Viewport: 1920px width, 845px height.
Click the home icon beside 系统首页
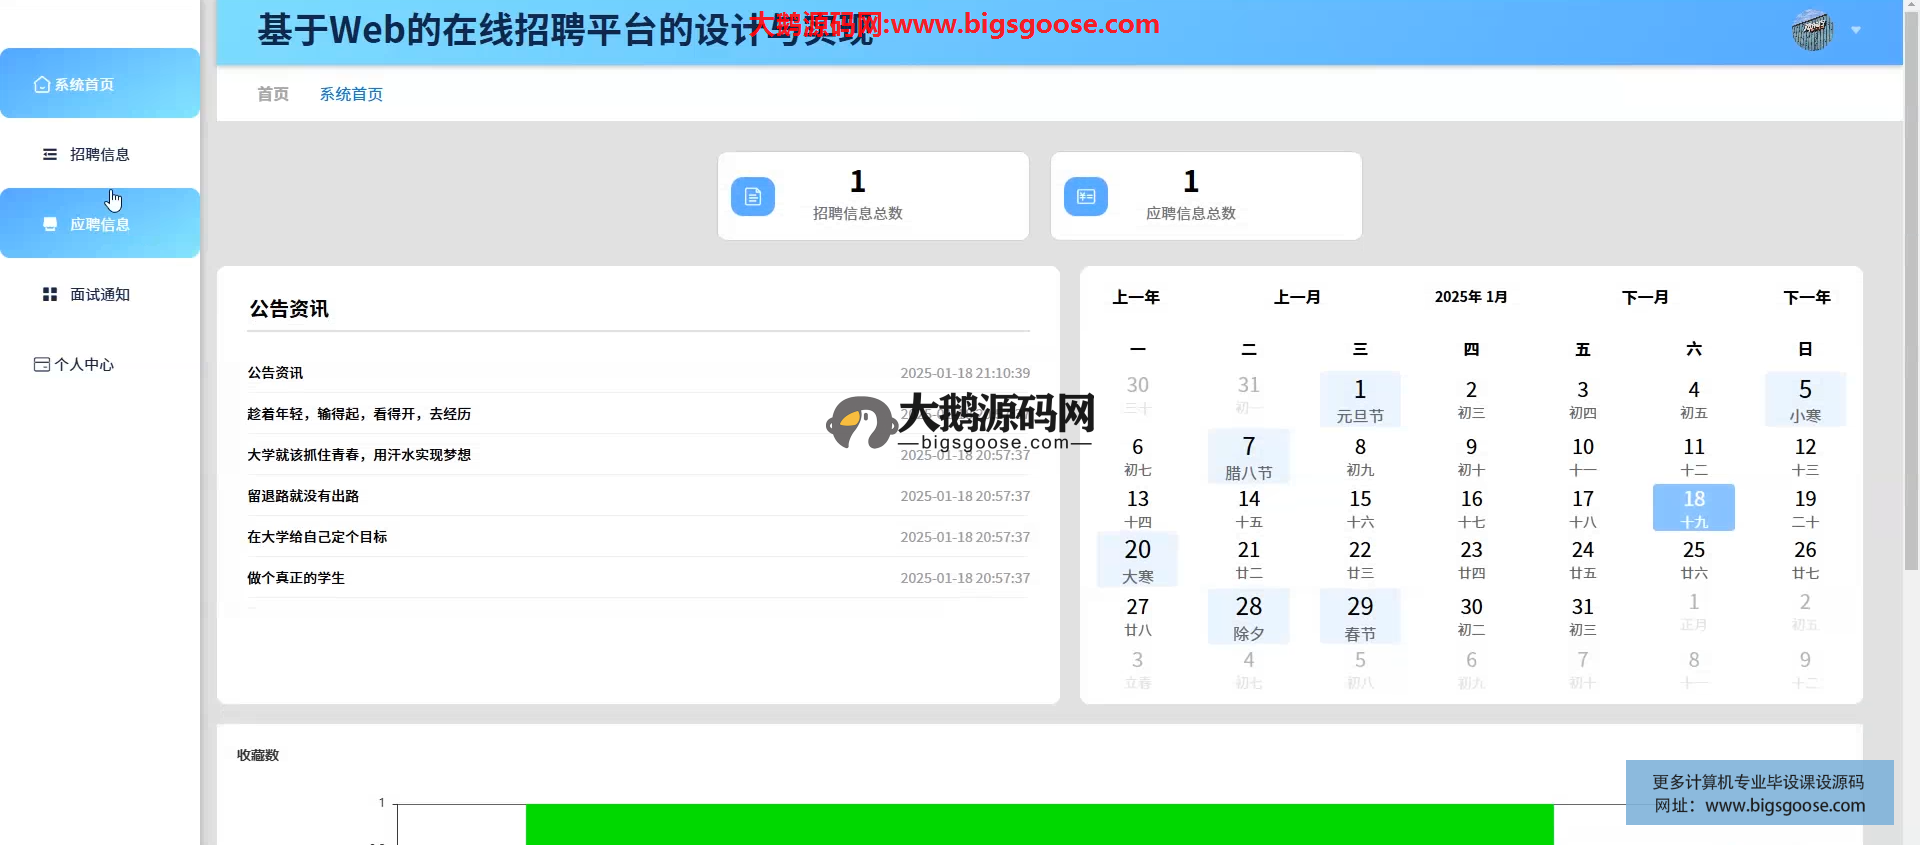pos(41,85)
